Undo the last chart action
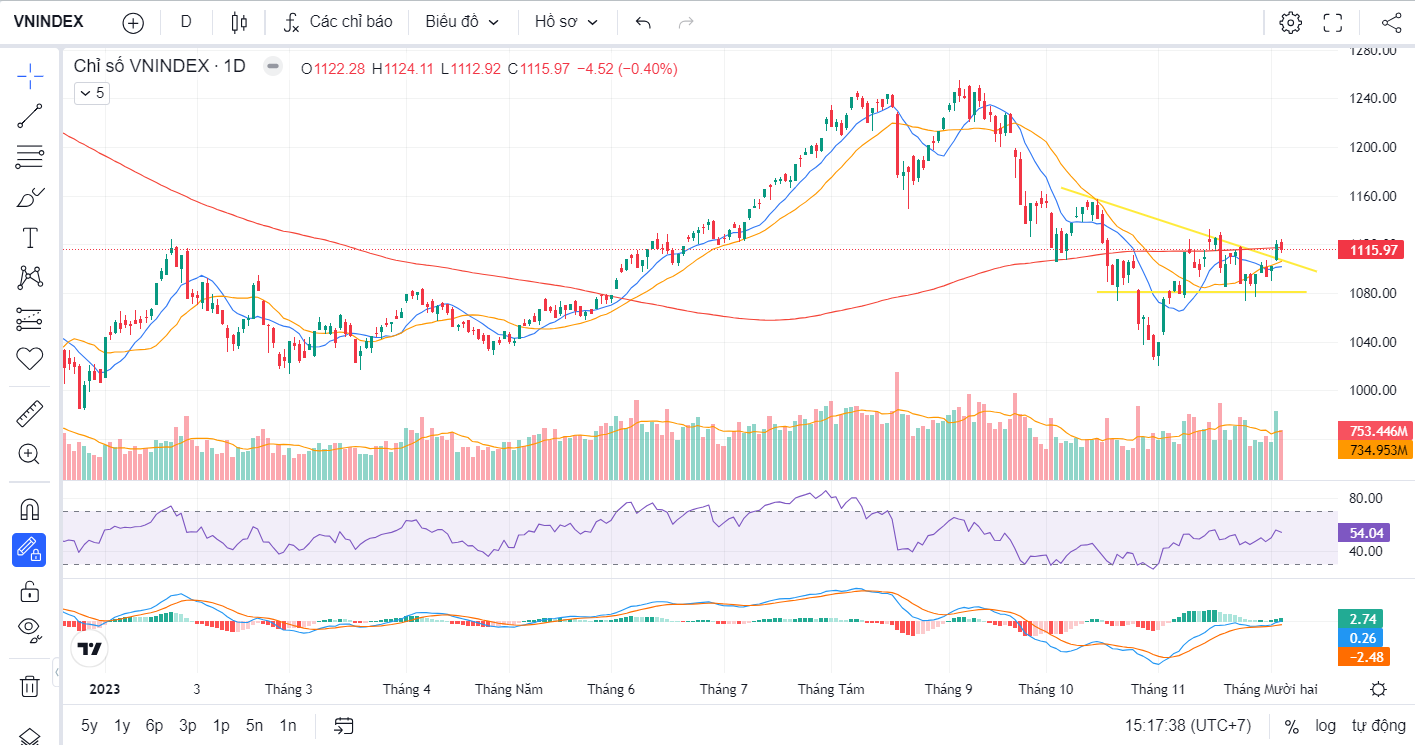This screenshot has height=745, width=1415. (644, 22)
